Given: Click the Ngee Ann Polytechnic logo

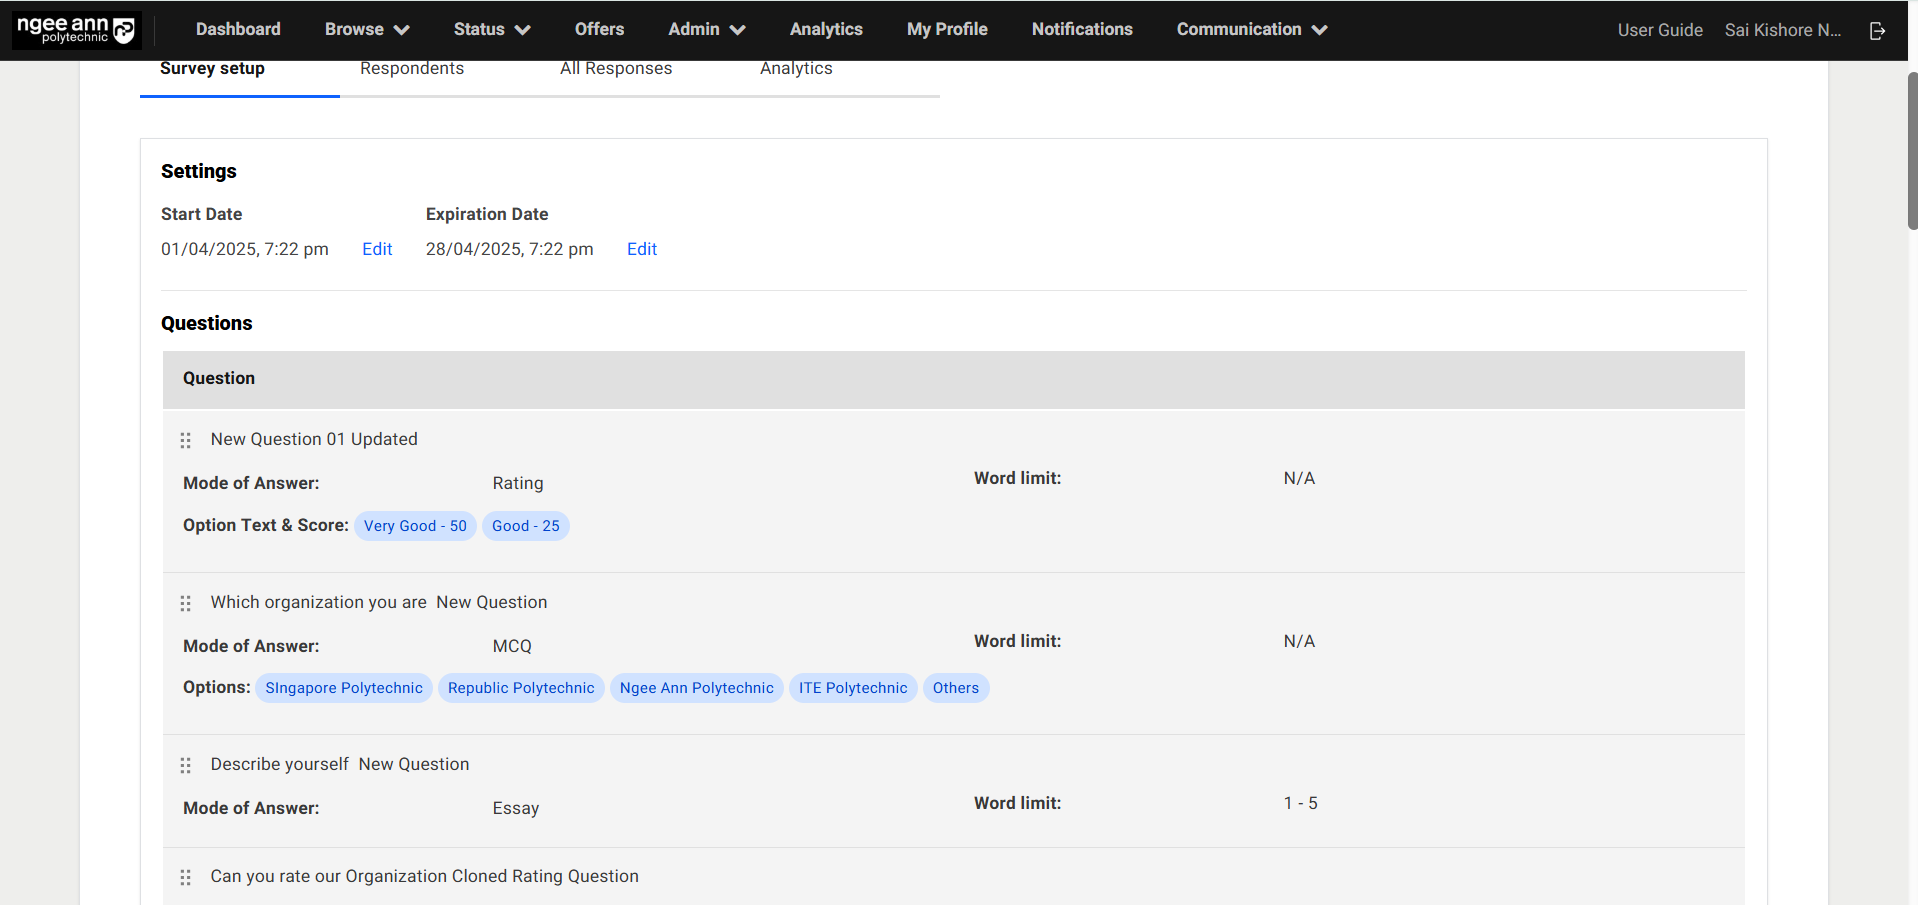Looking at the screenshot, I should coord(76,30).
